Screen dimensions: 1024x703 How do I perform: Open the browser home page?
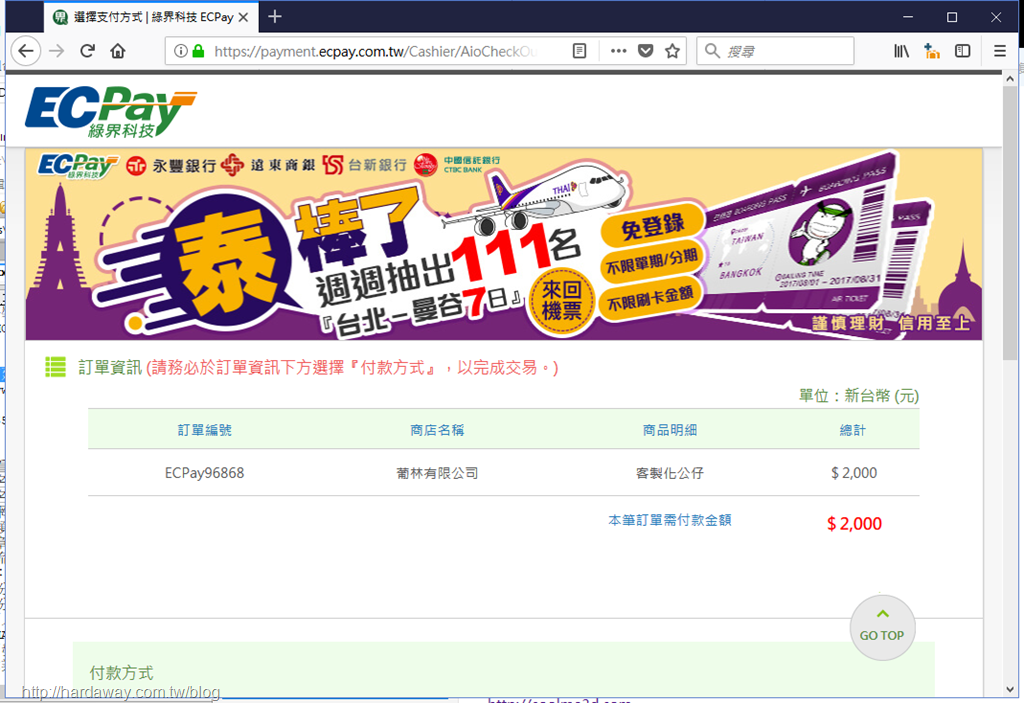point(118,51)
